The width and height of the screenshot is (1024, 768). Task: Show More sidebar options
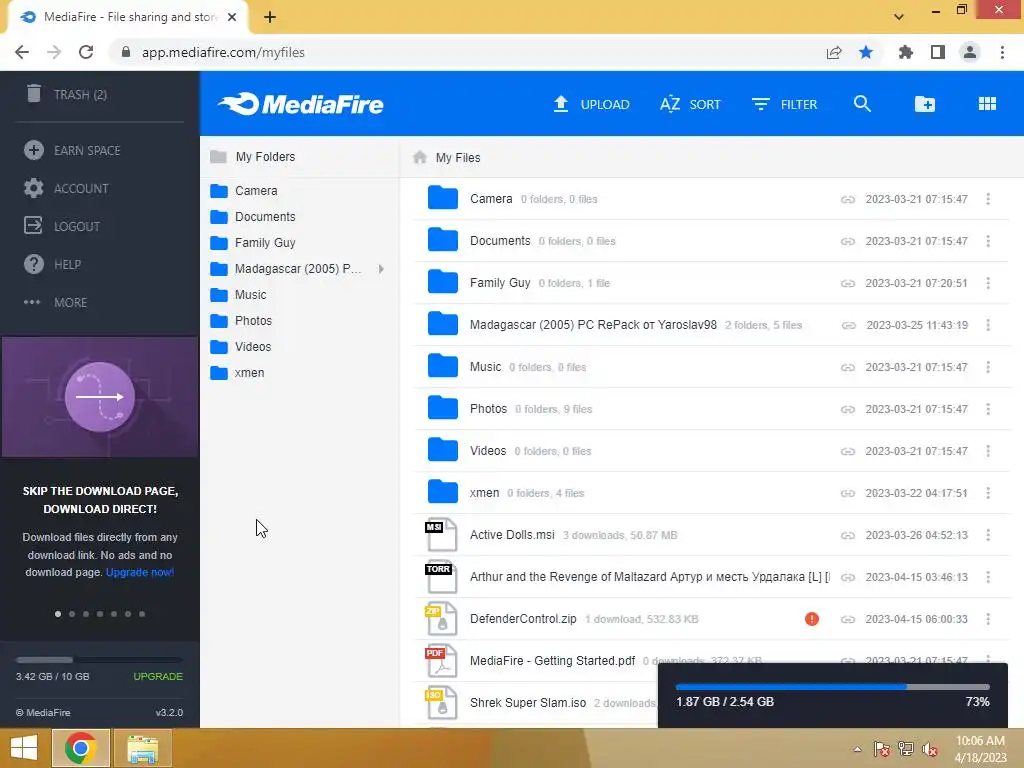click(x=56, y=302)
